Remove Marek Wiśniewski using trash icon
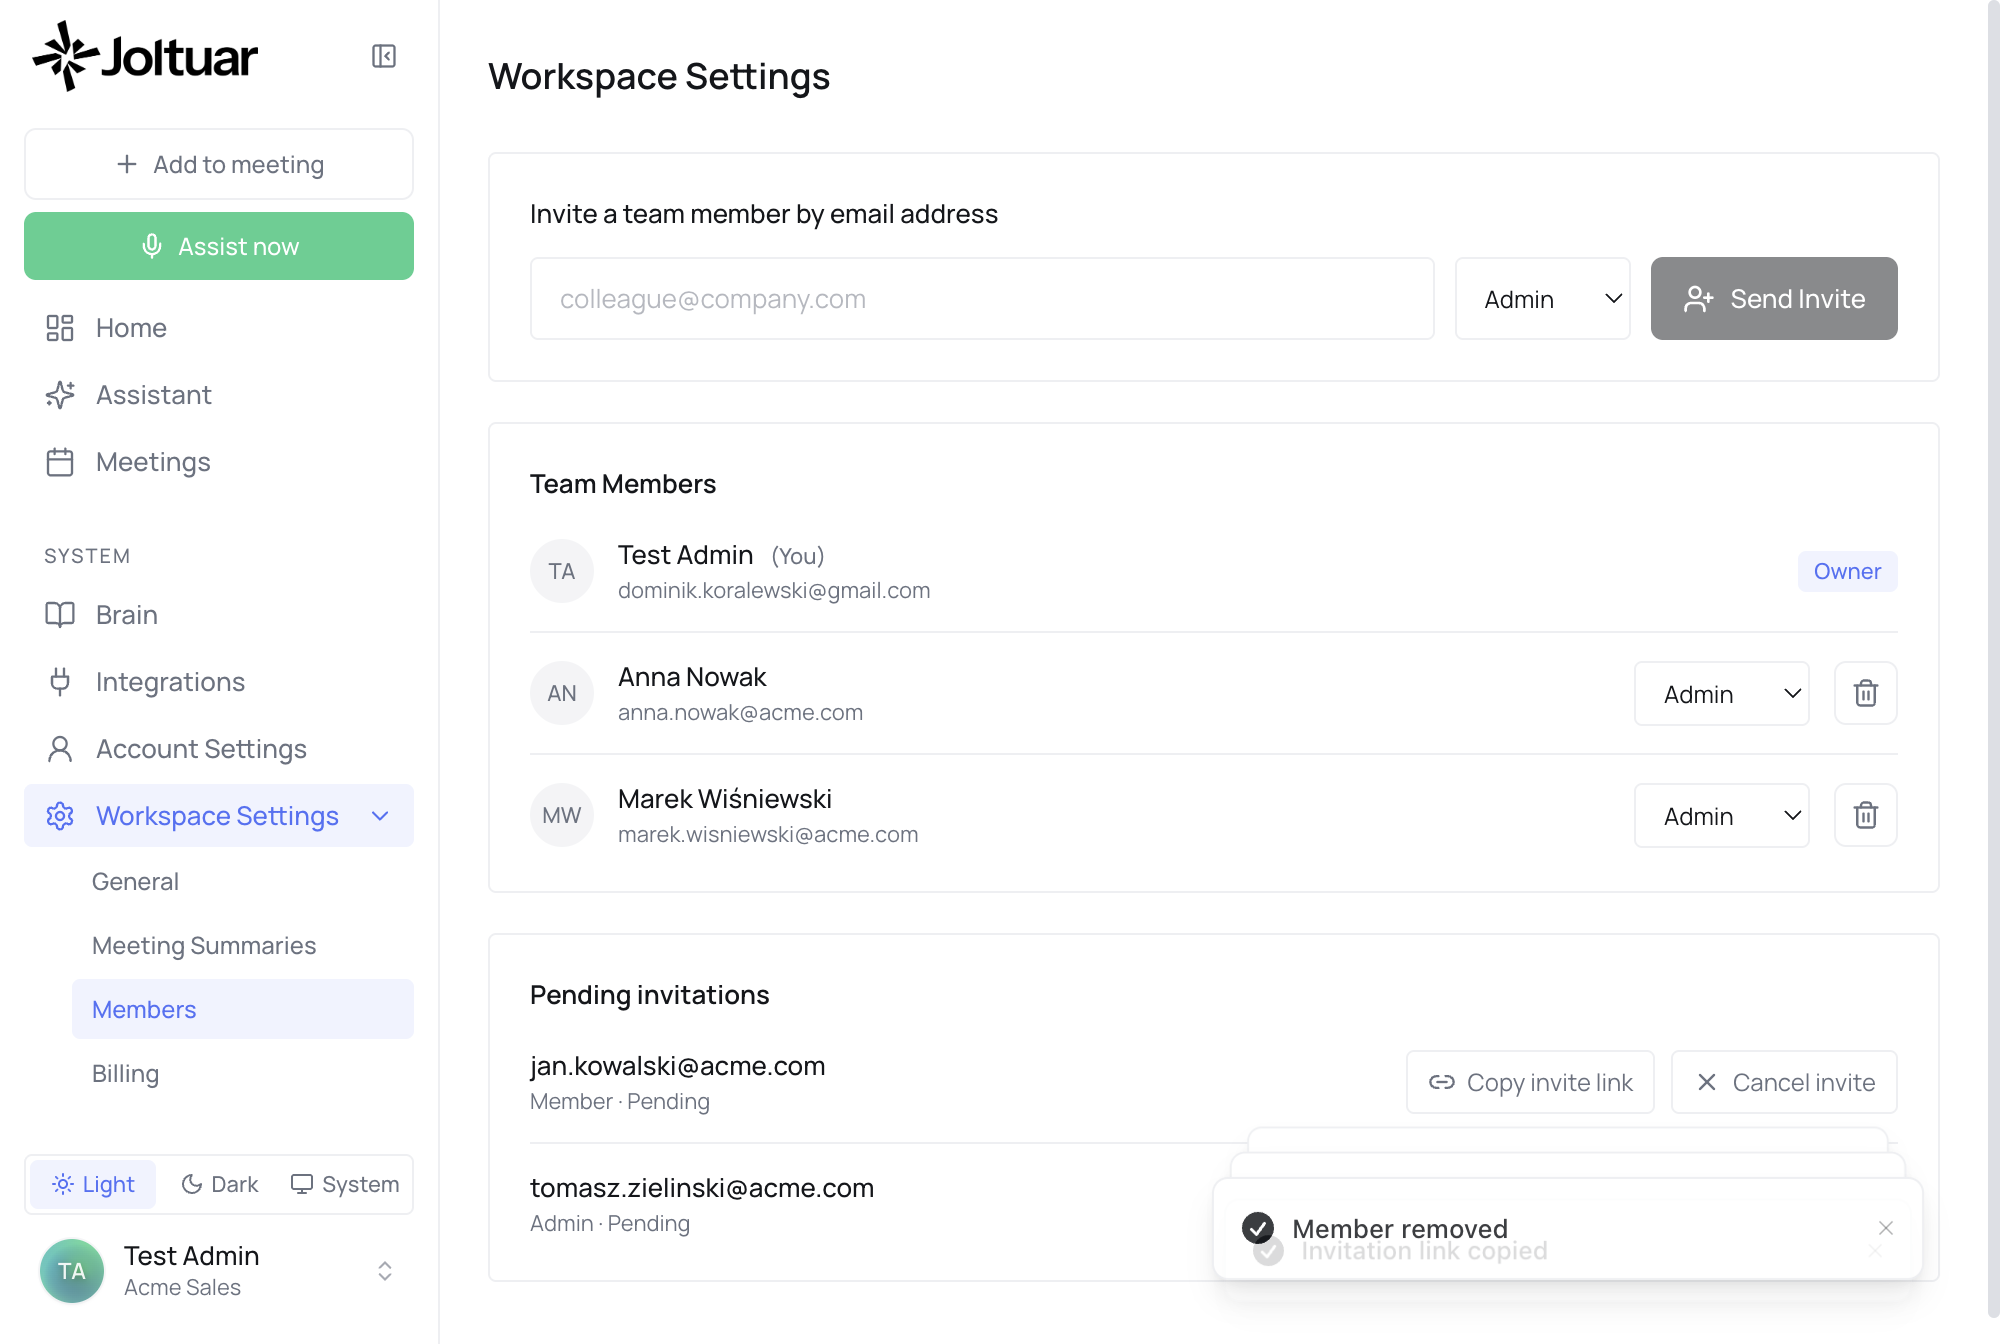 [1865, 815]
